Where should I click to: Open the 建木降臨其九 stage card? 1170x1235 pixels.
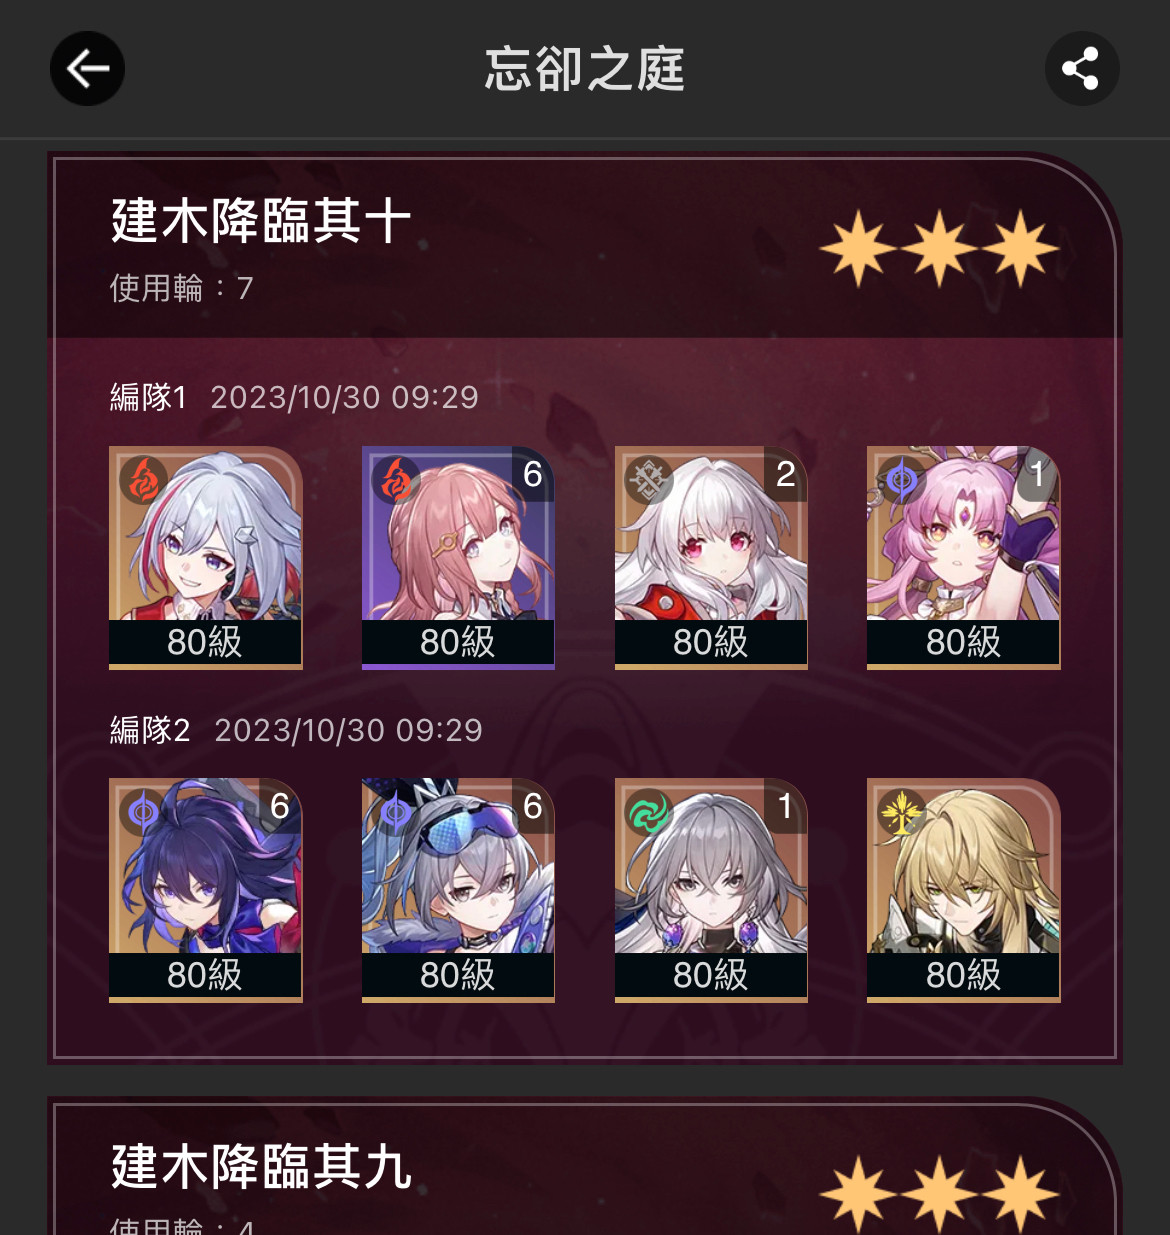(585, 1168)
